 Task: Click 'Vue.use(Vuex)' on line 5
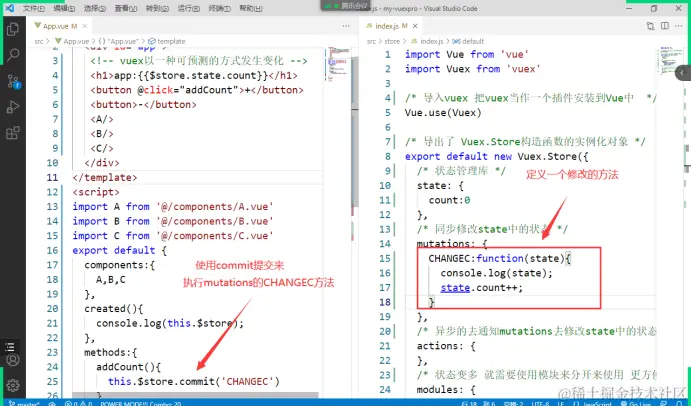[x=443, y=113]
